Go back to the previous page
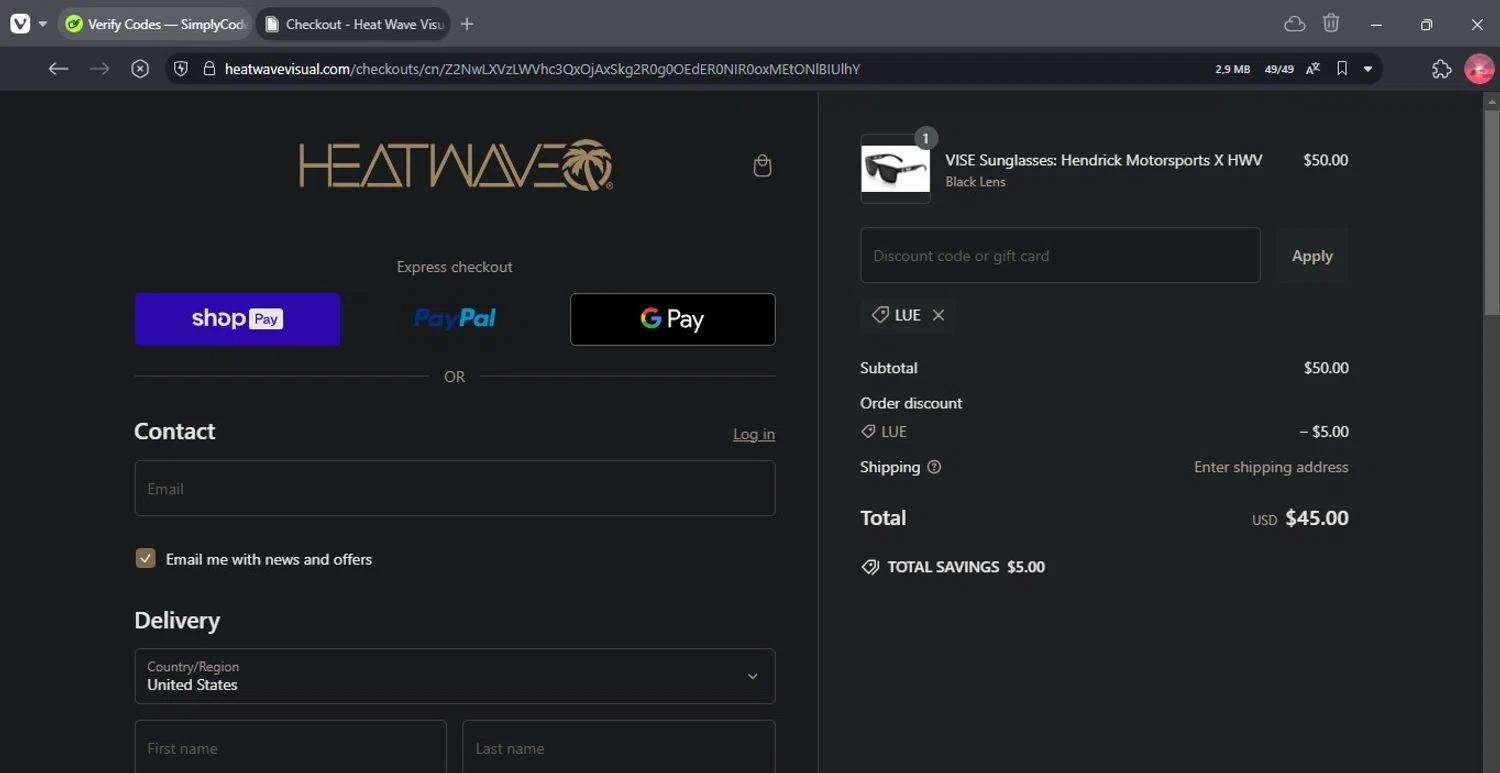1500x773 pixels. coord(58,69)
